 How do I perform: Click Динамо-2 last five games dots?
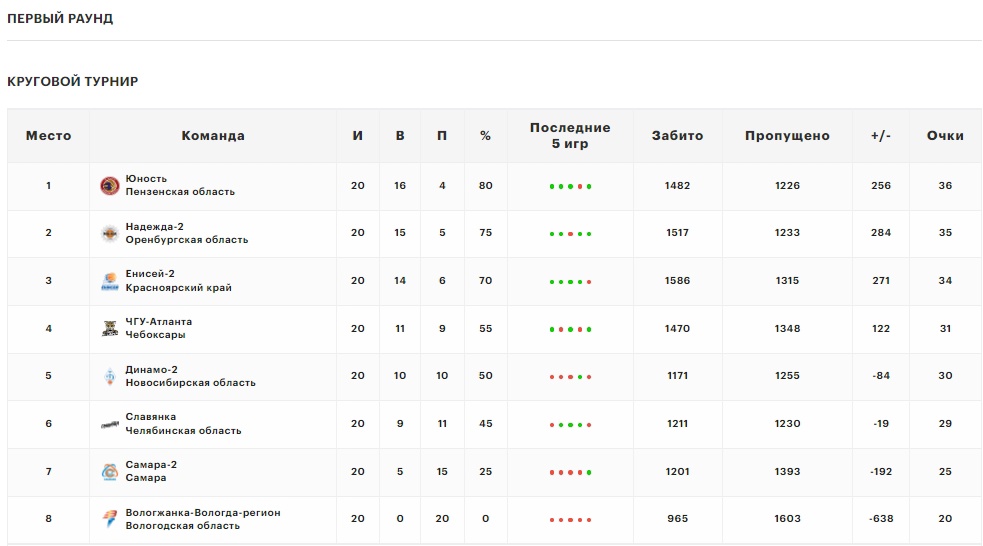click(x=570, y=377)
